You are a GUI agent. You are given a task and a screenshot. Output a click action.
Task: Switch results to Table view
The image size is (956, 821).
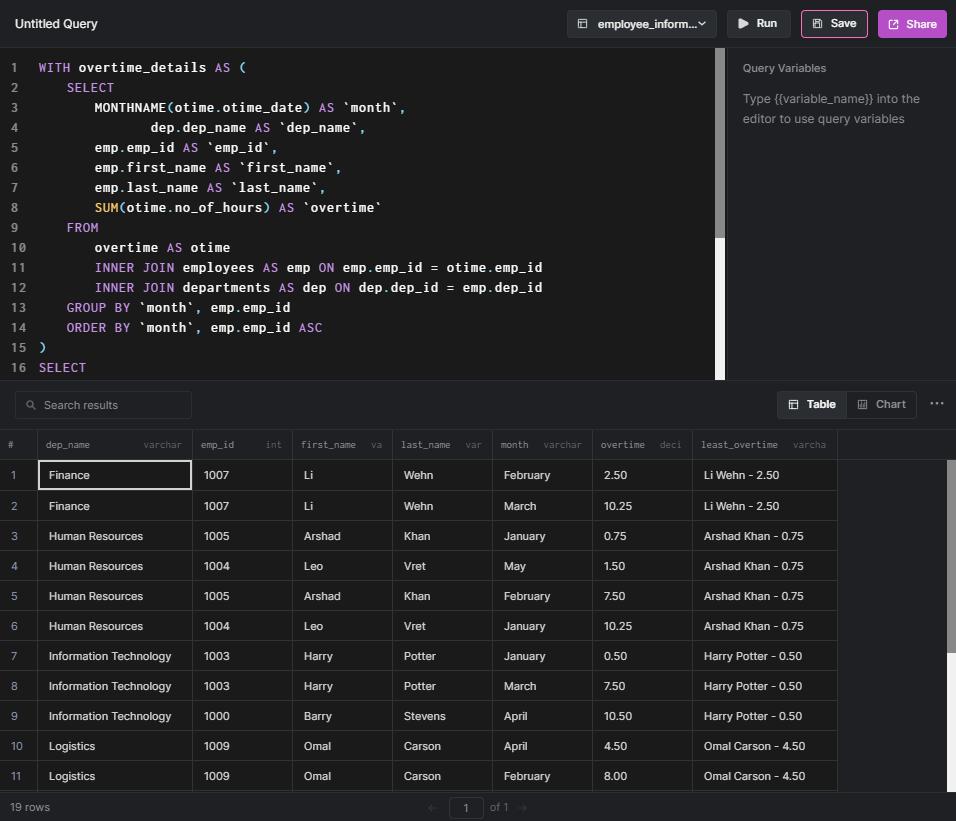[x=812, y=405]
